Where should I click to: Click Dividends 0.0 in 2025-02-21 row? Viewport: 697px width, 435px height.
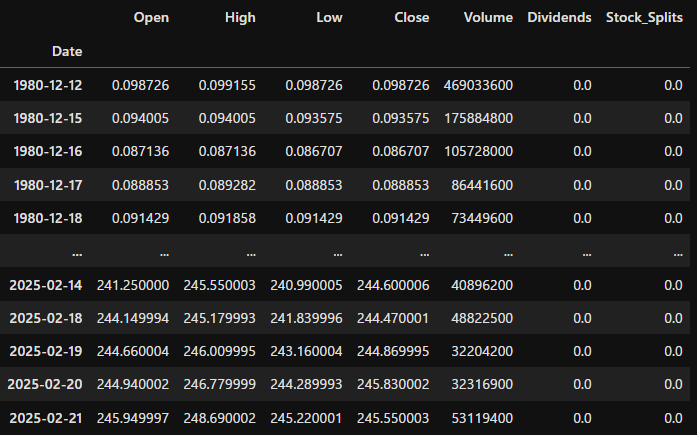coord(582,418)
